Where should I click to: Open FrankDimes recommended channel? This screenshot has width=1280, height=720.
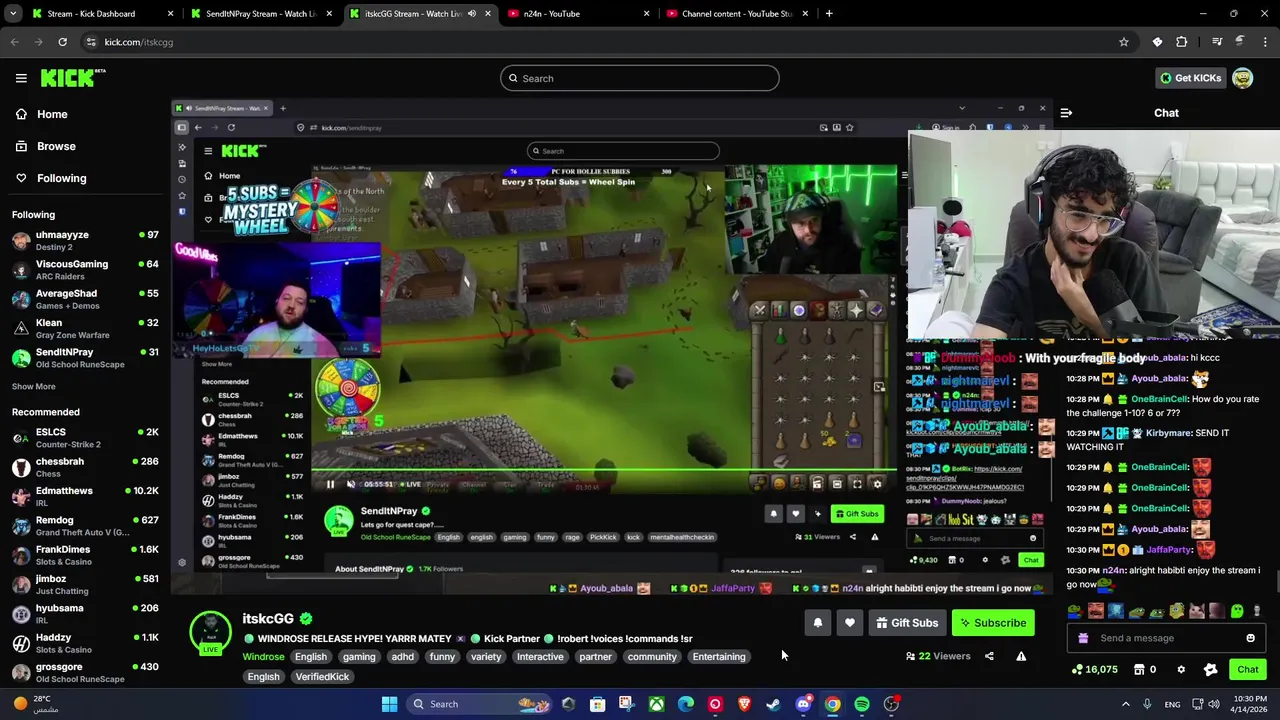85,555
